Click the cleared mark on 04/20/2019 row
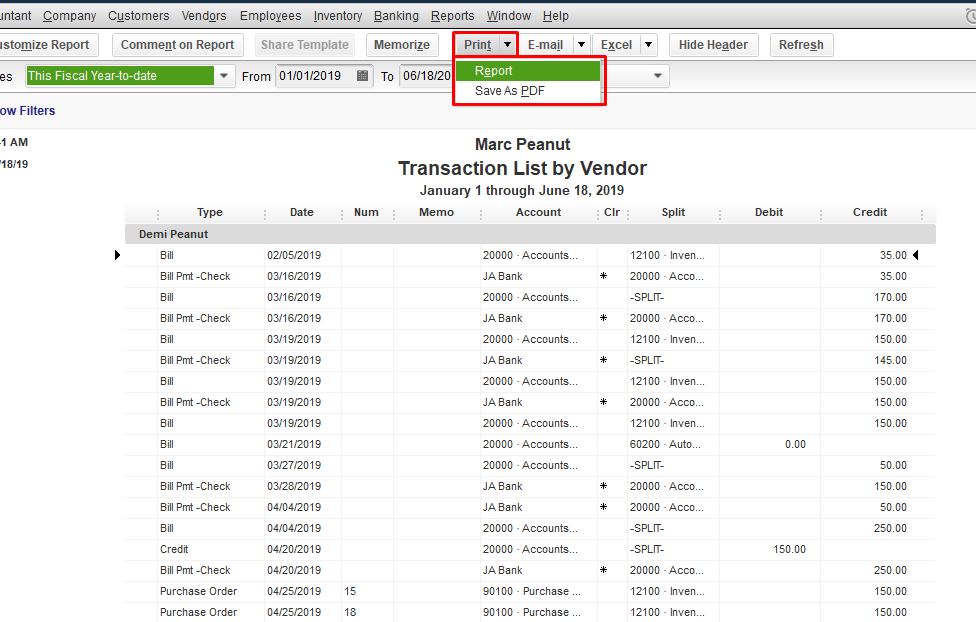The height and width of the screenshot is (622, 976). pos(603,570)
